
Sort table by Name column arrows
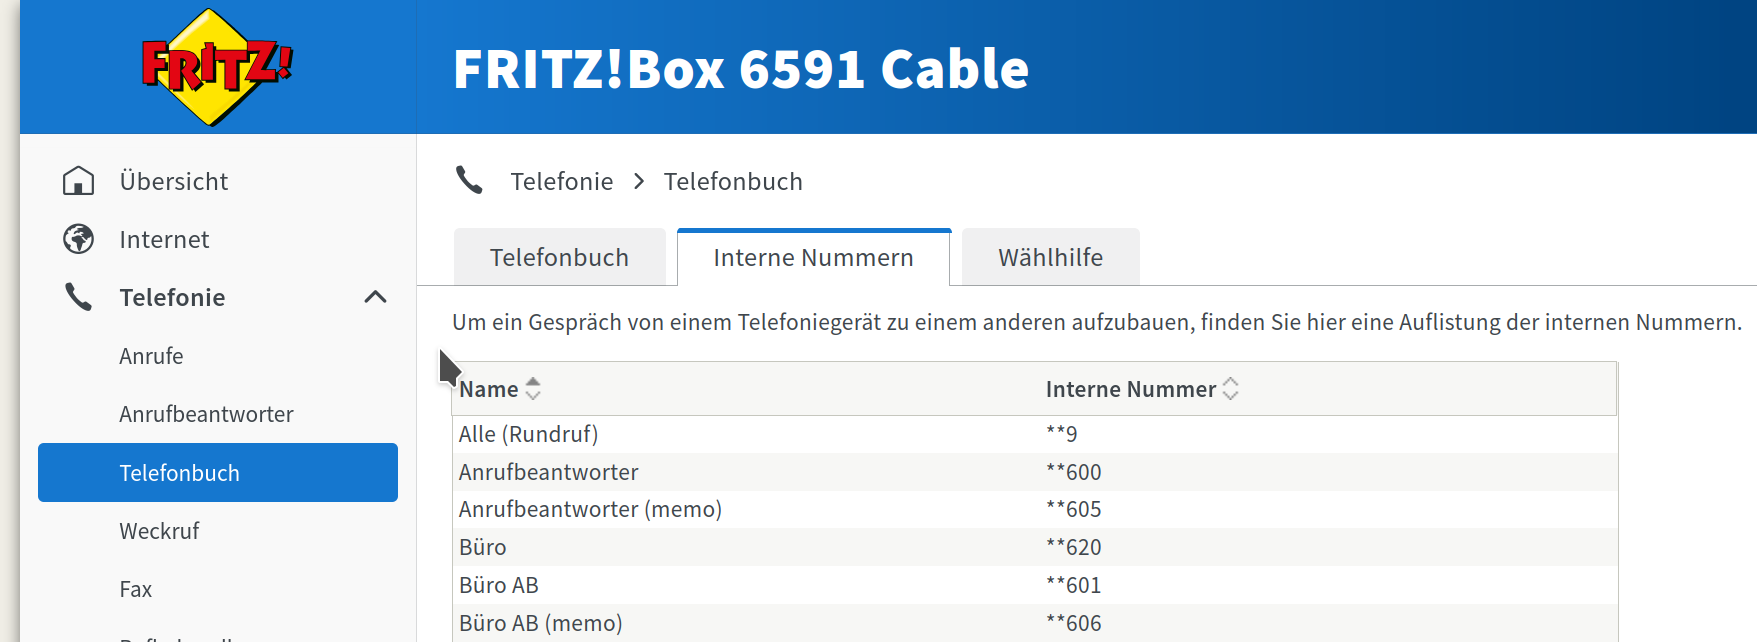[533, 389]
